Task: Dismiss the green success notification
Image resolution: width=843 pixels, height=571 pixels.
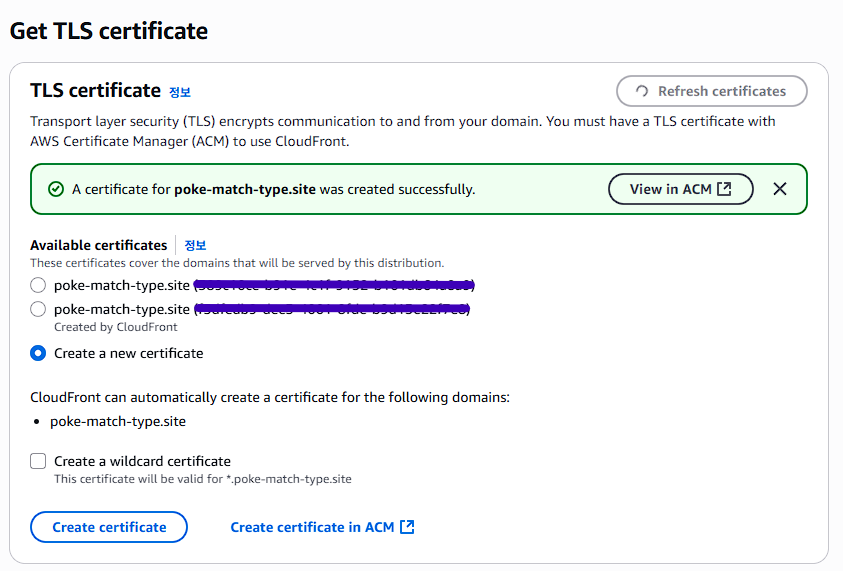Action: click(x=780, y=189)
